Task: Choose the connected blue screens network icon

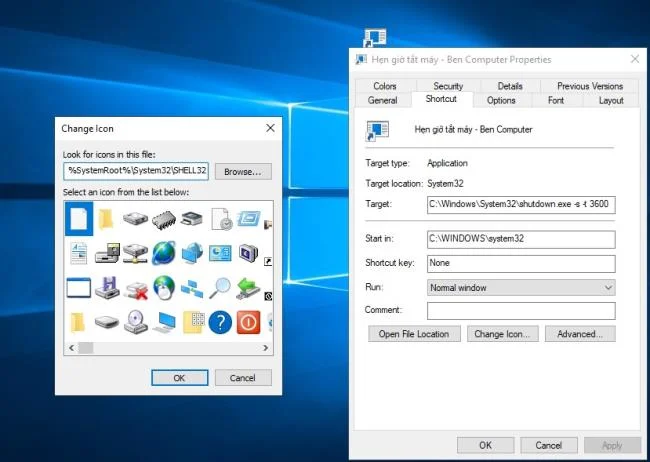Action: point(192,288)
